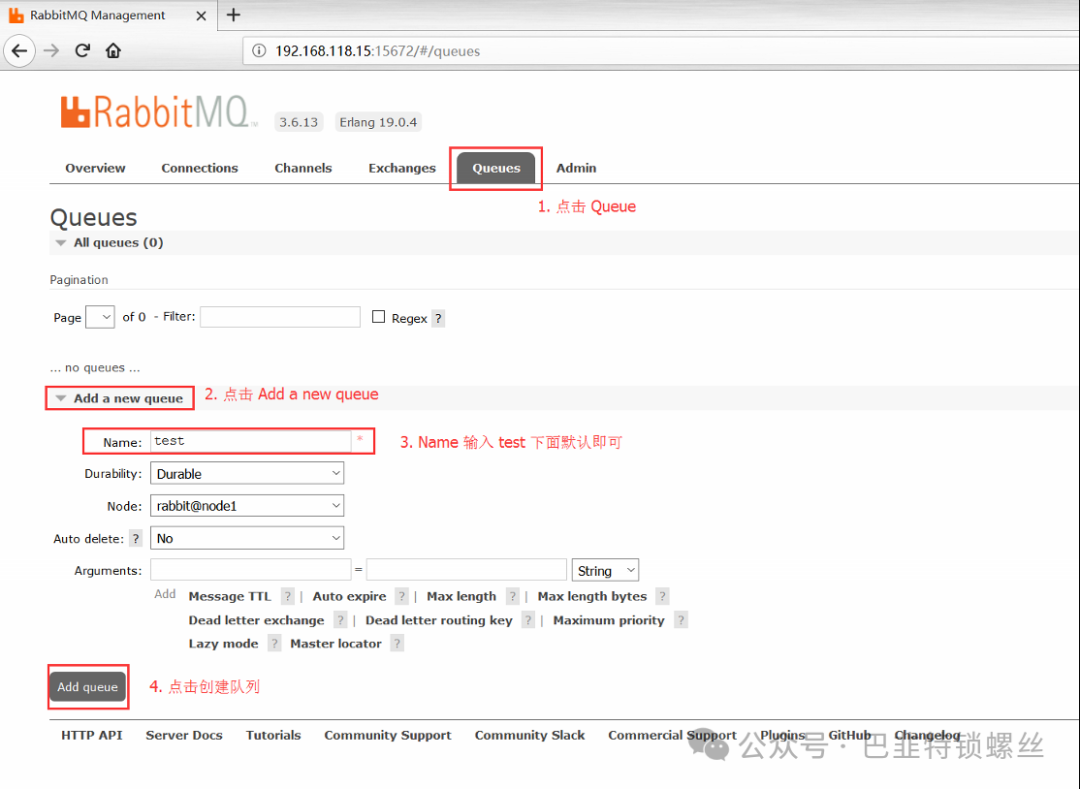Show help for Message TTL

point(288,596)
